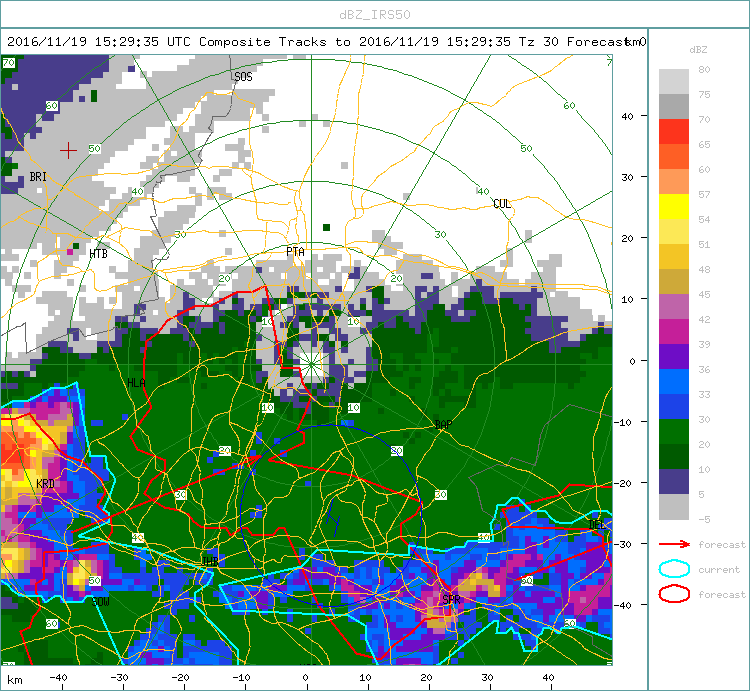Click the PTA station label
750x691 pixels.
tap(295, 252)
